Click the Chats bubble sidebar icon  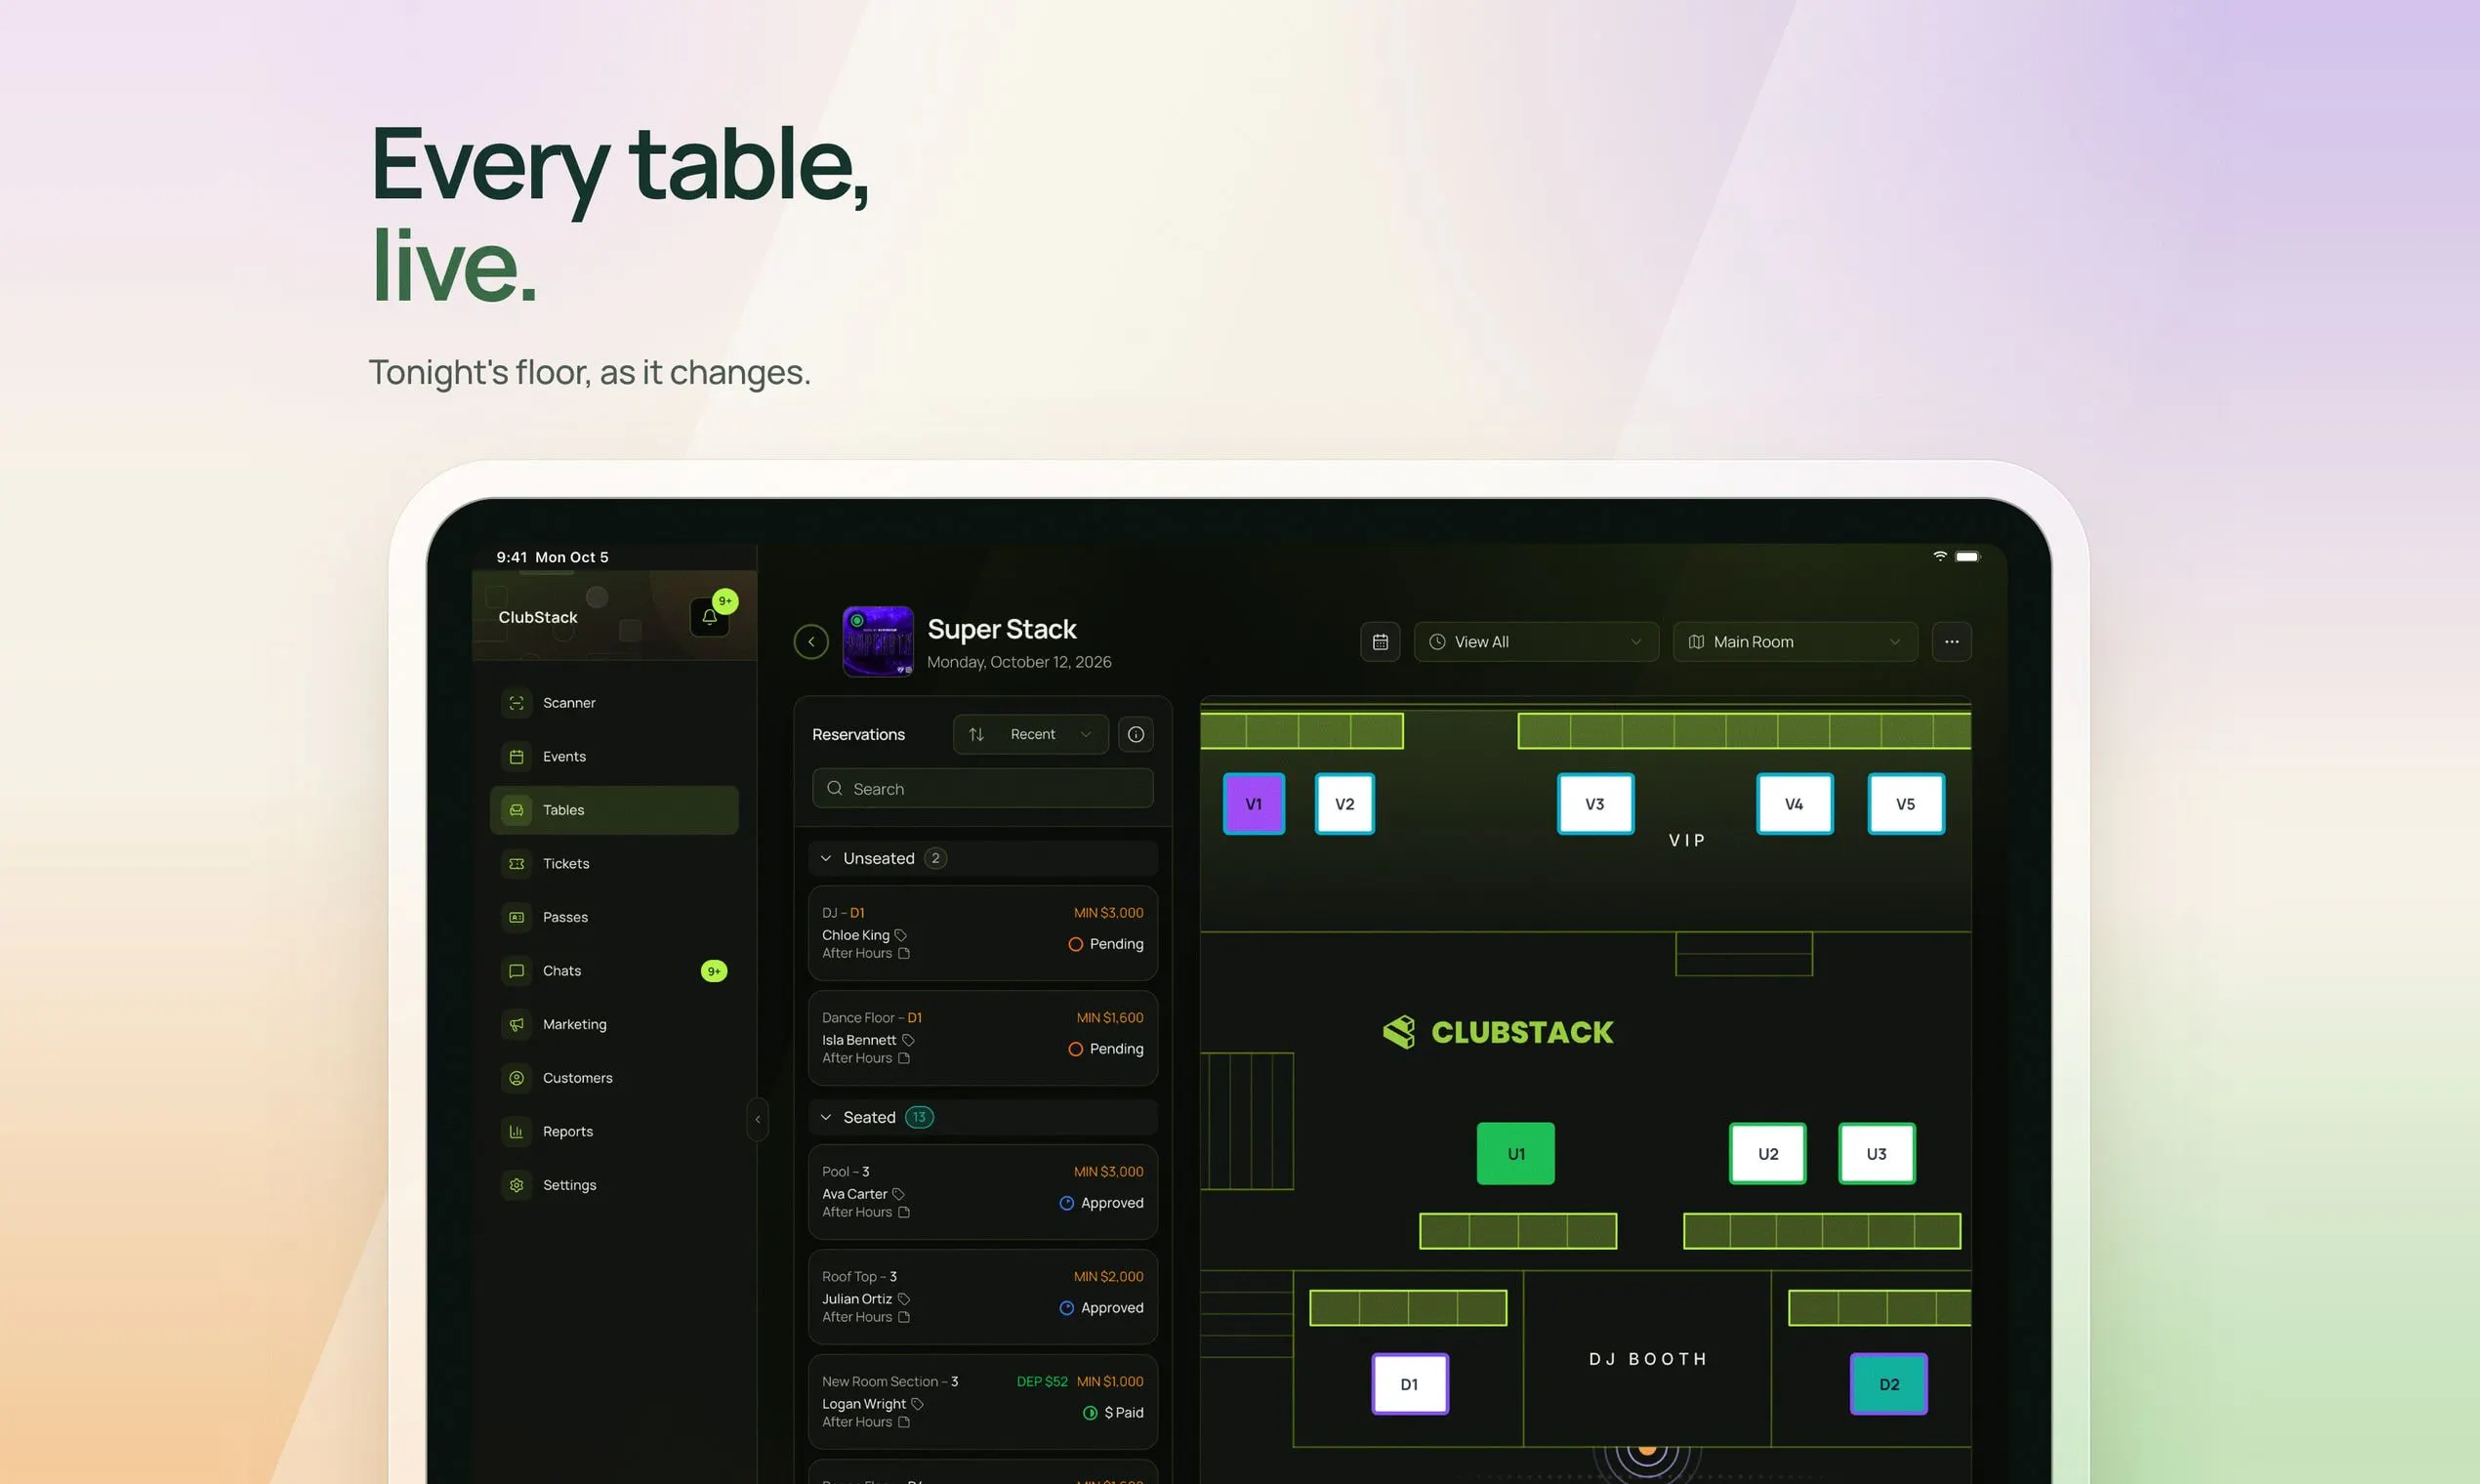[516, 971]
